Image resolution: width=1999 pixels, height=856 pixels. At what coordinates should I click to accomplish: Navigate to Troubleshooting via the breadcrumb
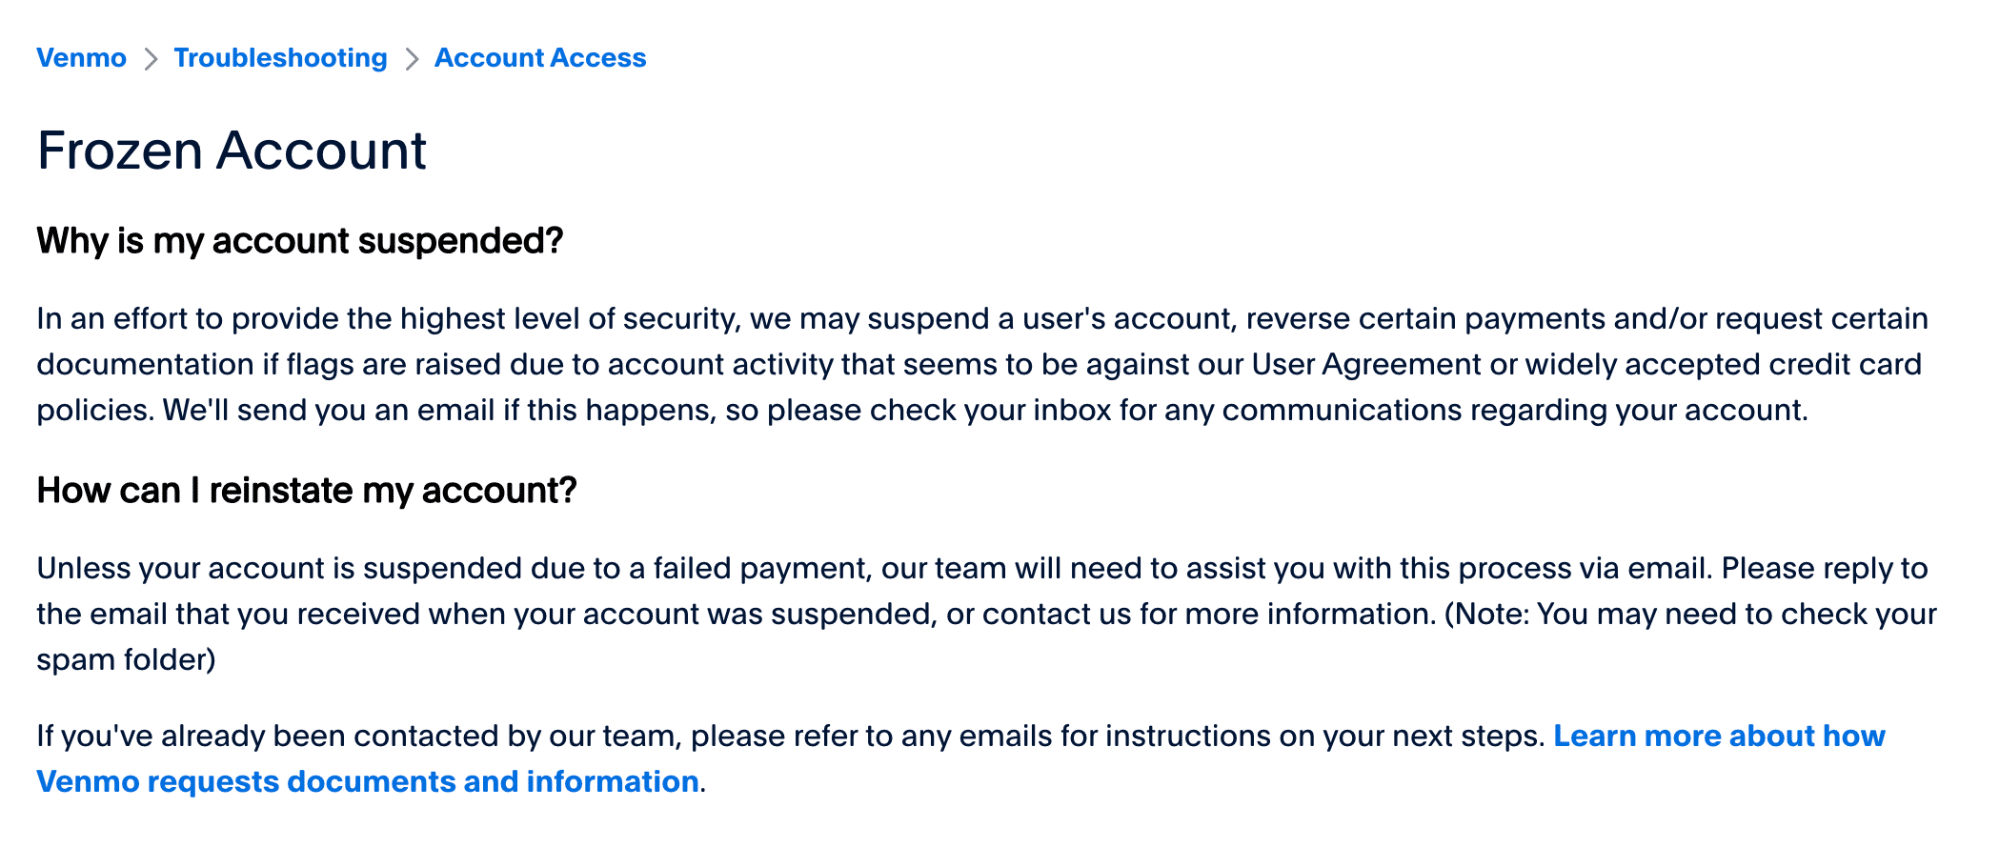[279, 57]
